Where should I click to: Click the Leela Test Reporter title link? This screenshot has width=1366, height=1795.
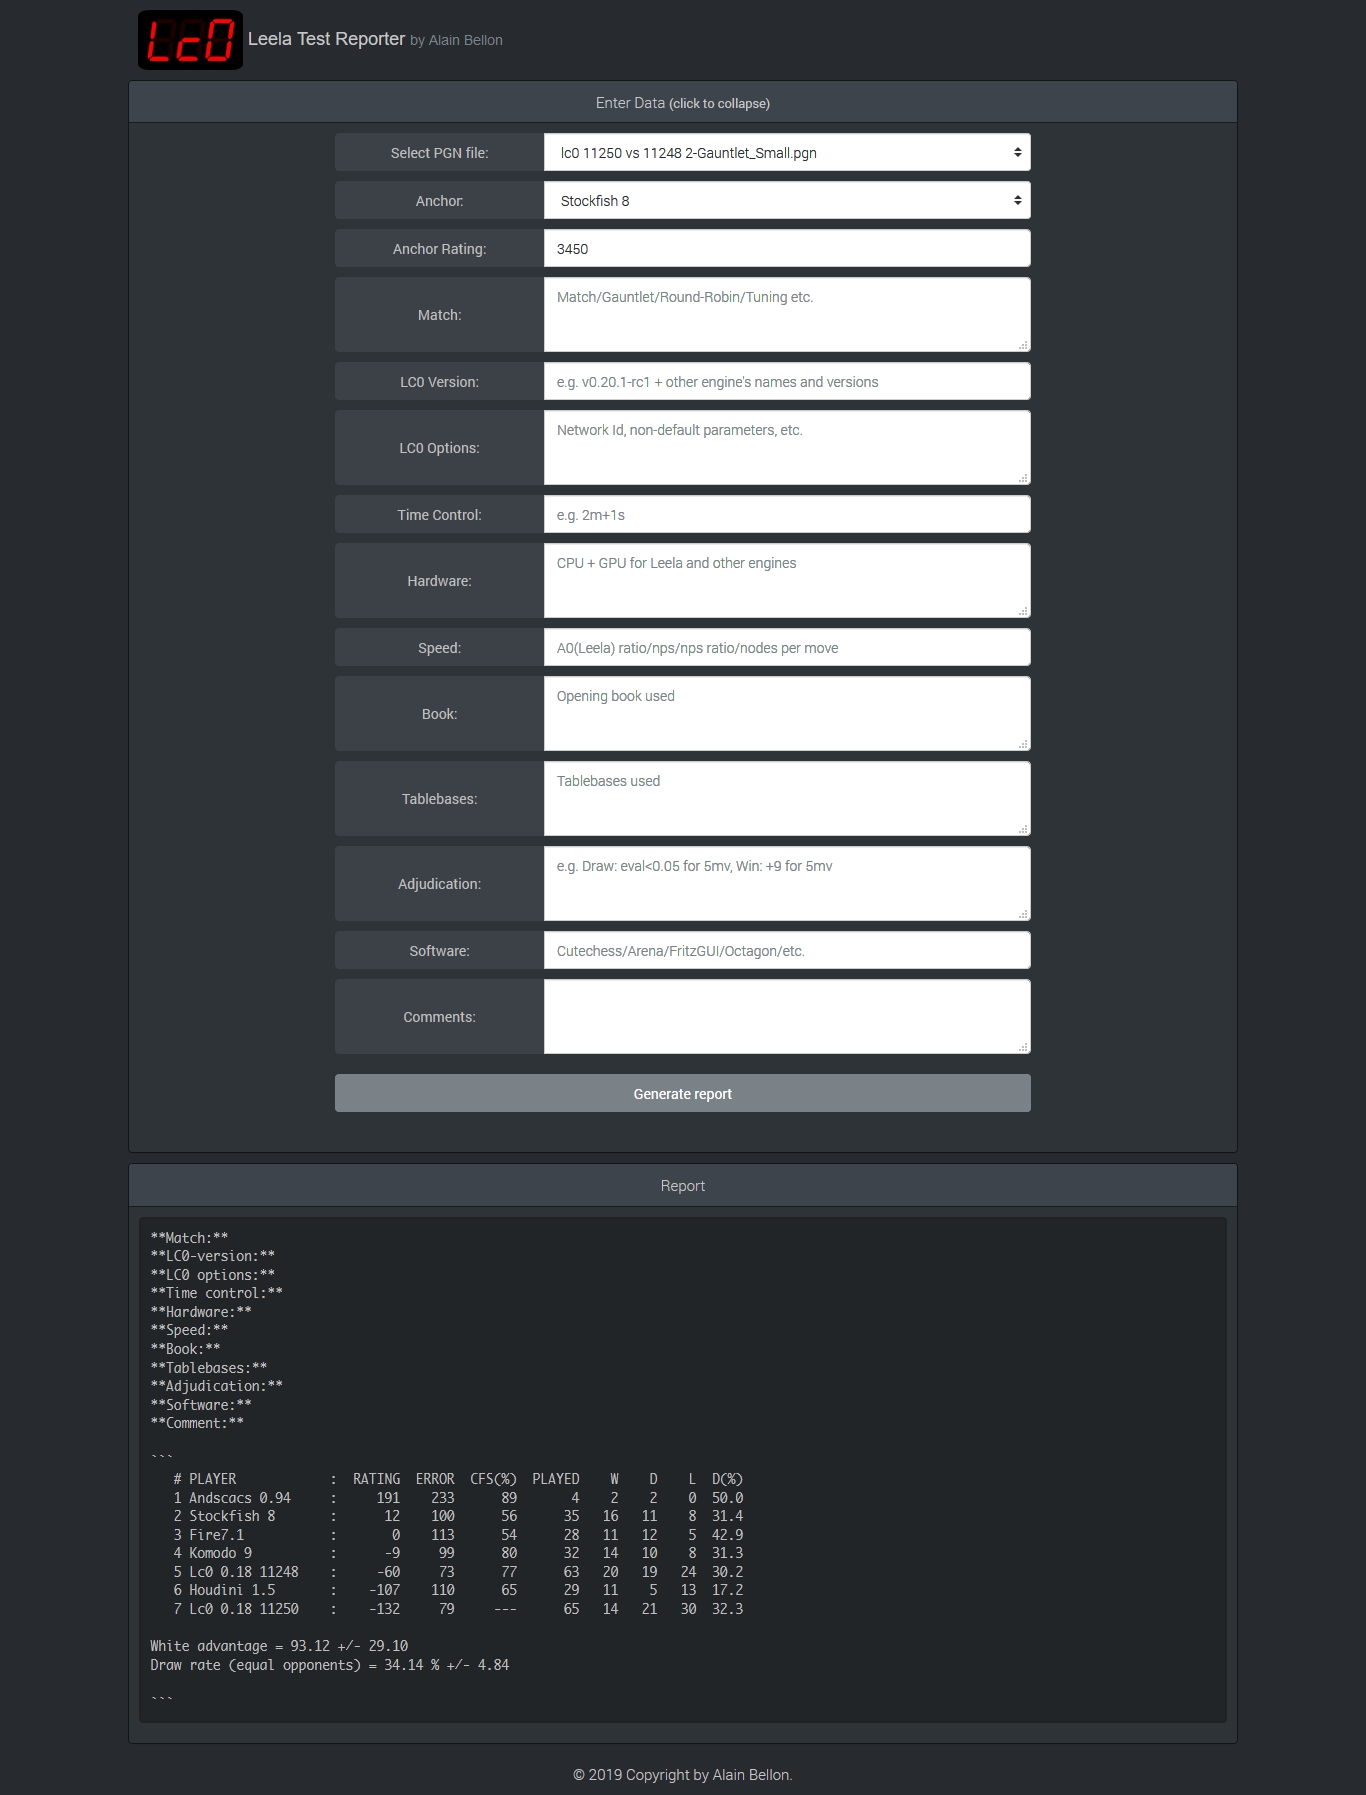coord(326,39)
